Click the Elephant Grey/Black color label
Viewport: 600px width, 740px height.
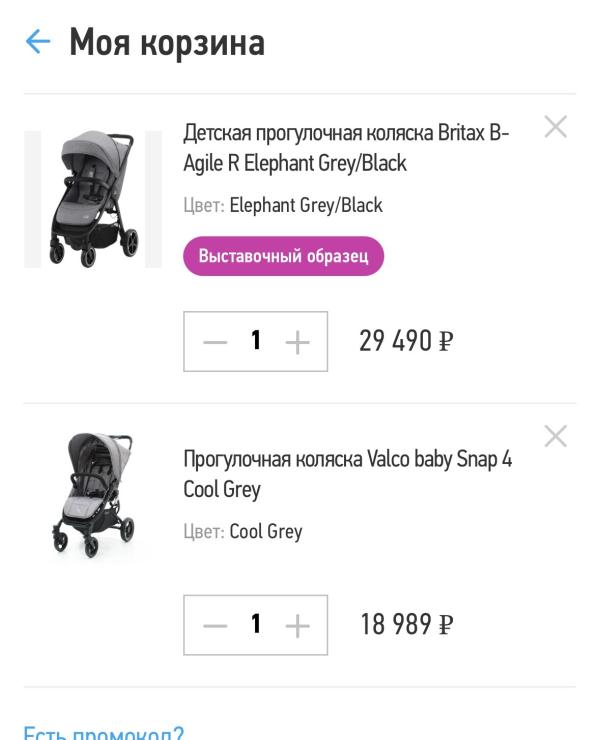[305, 205]
